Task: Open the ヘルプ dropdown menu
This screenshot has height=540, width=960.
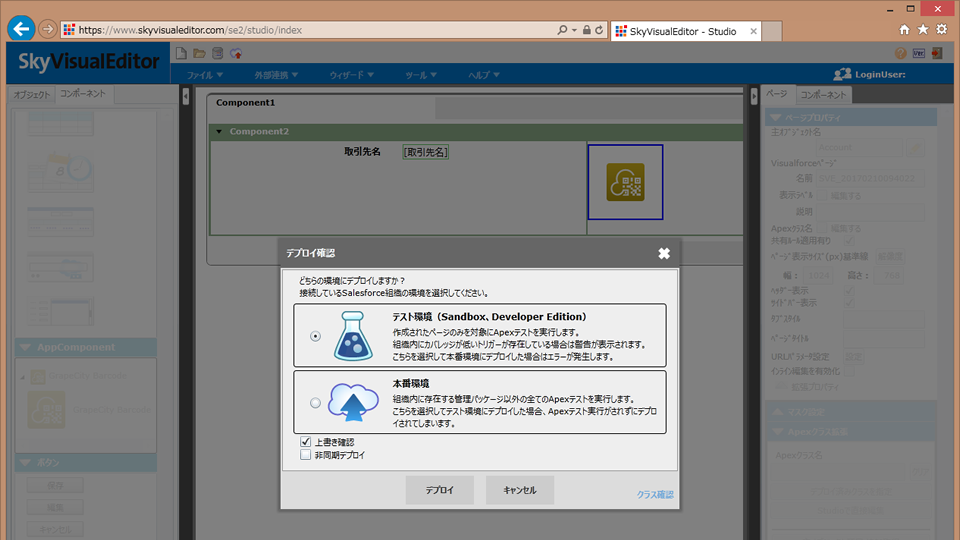Action: pyautogui.click(x=484, y=75)
